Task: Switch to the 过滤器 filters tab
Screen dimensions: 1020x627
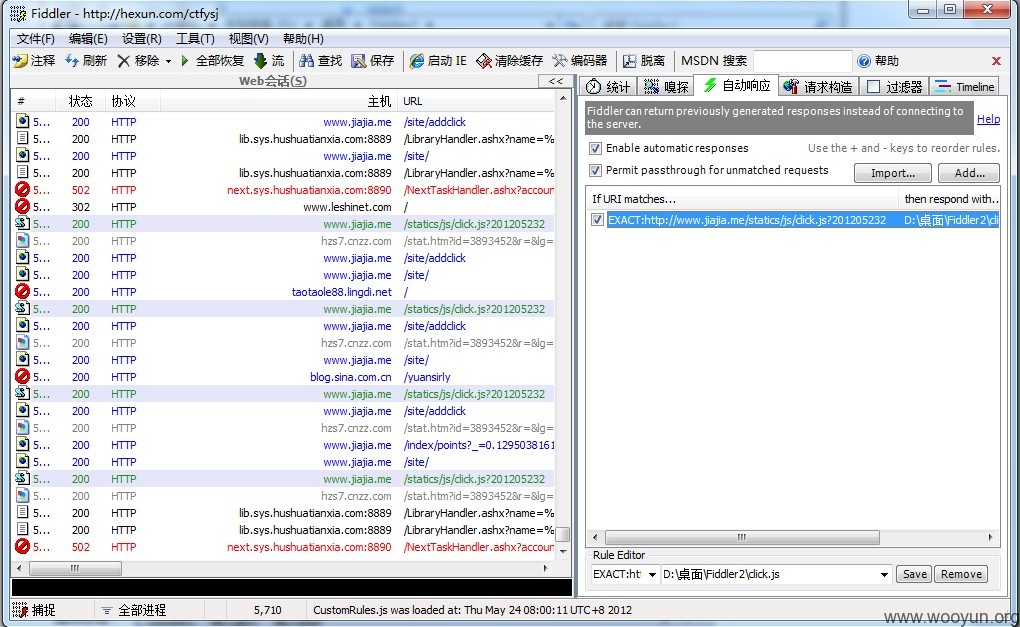Action: coord(894,87)
